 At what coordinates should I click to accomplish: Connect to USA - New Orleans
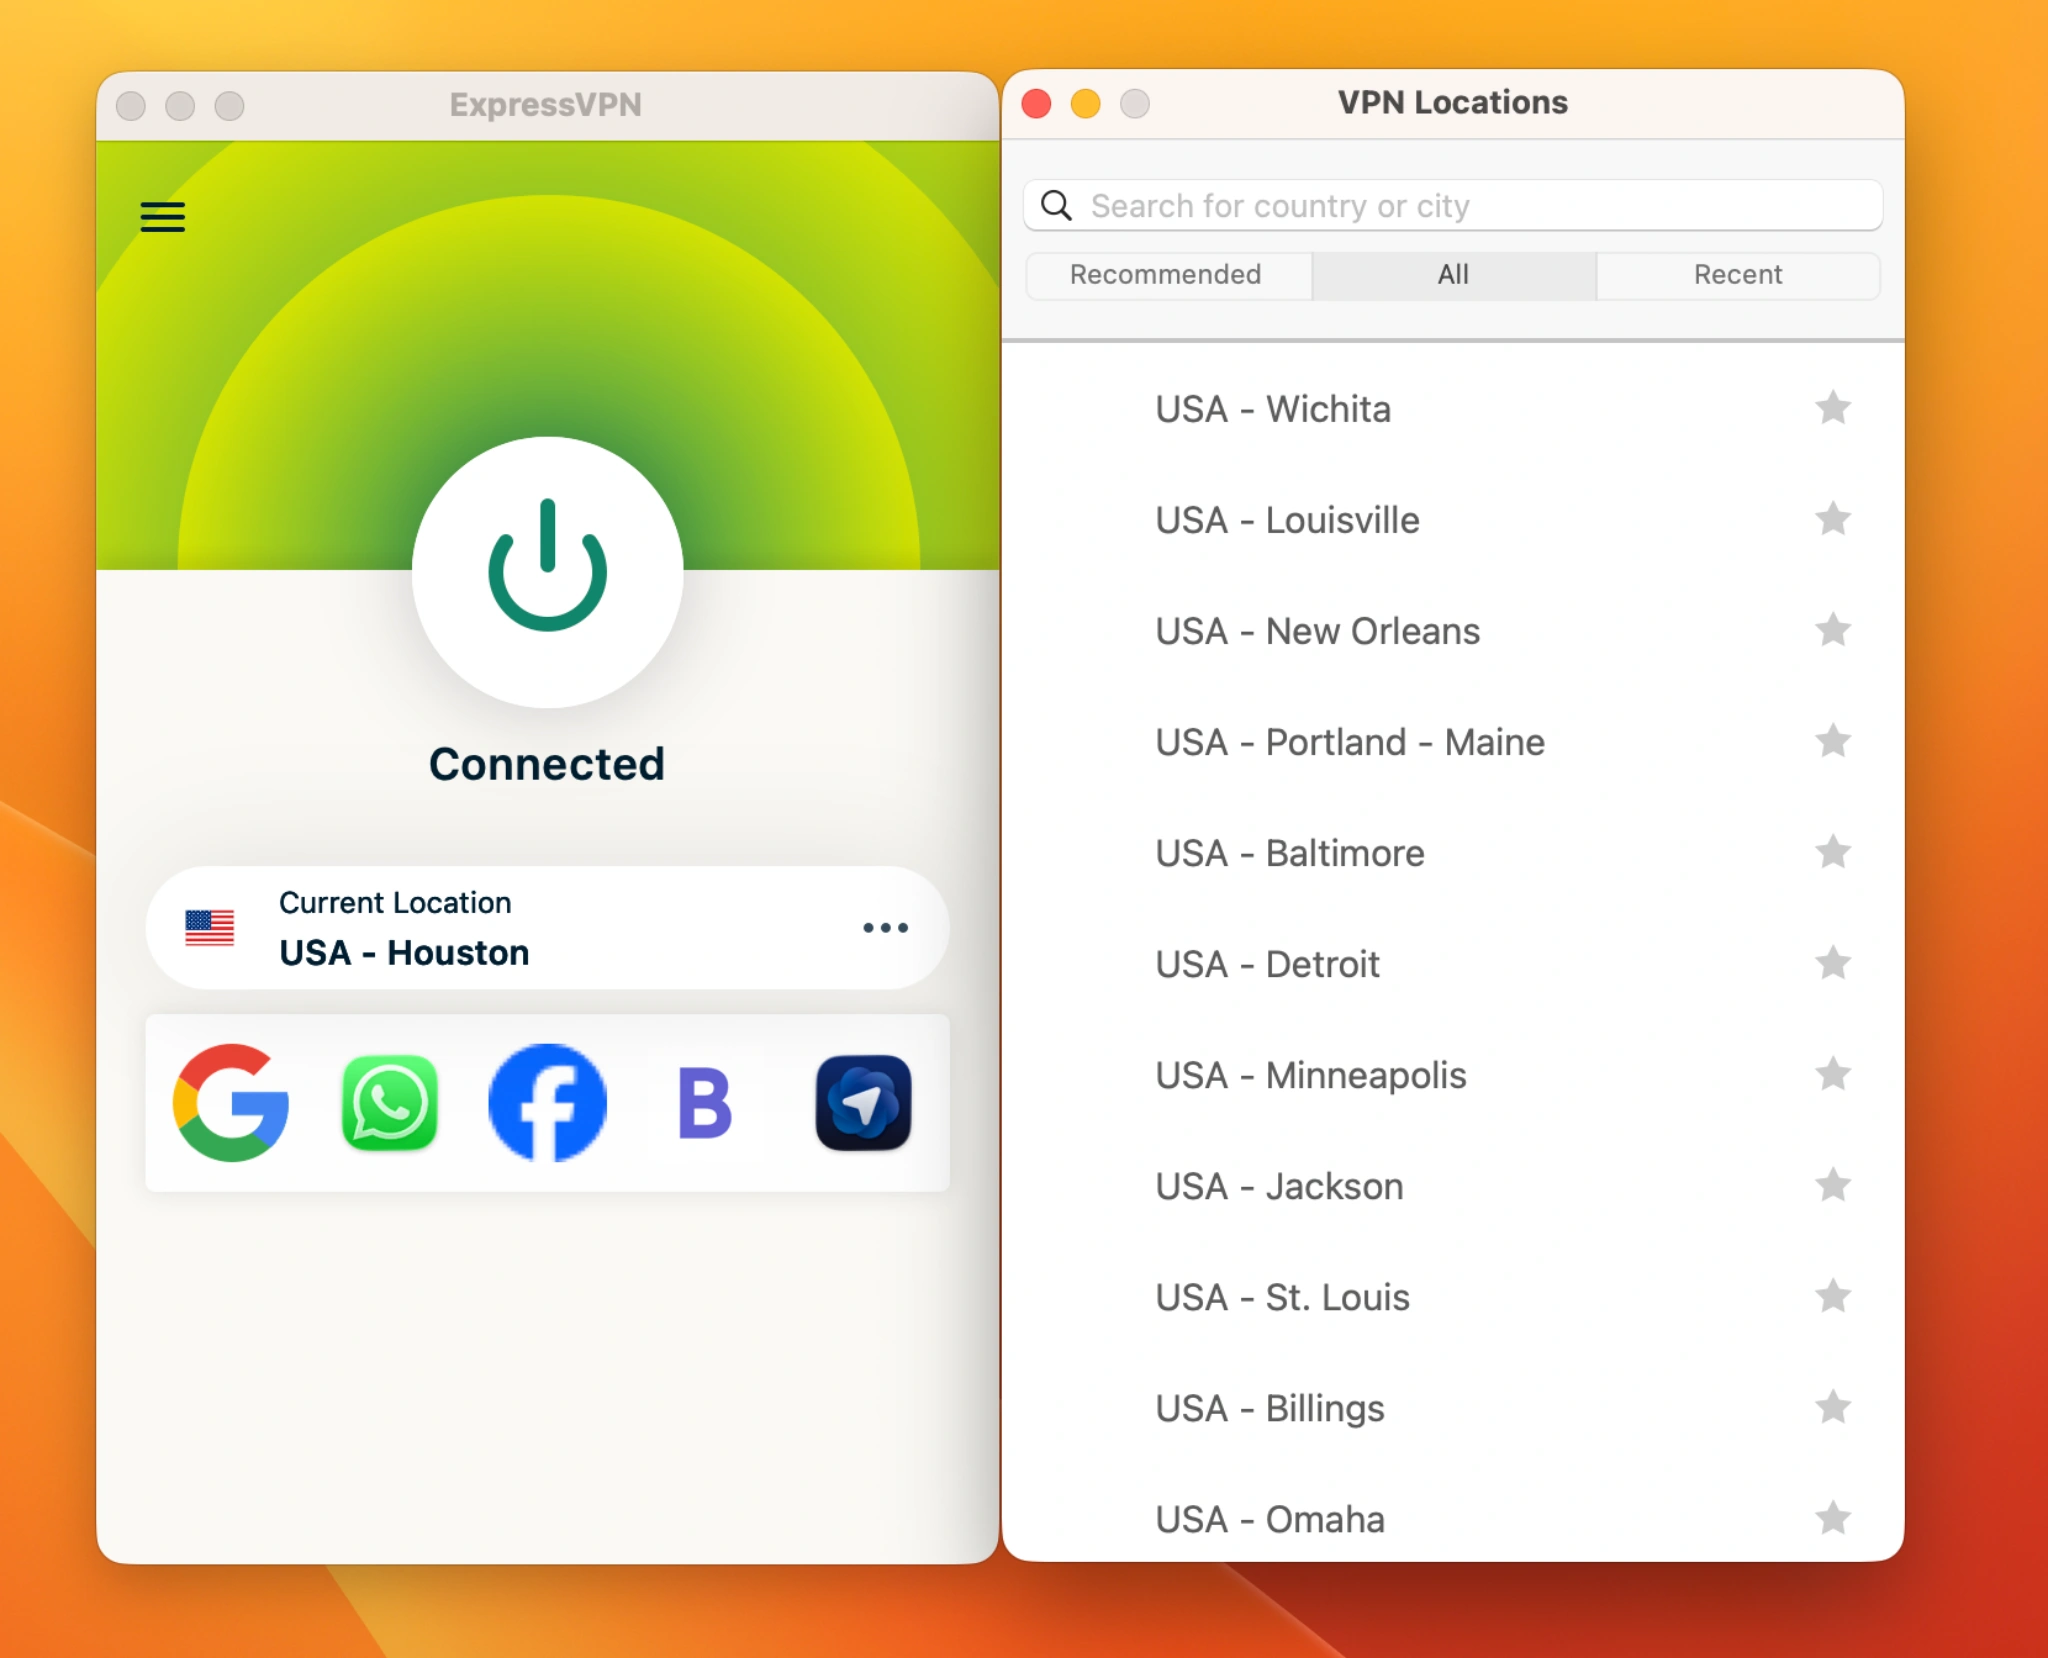pyautogui.click(x=1317, y=631)
